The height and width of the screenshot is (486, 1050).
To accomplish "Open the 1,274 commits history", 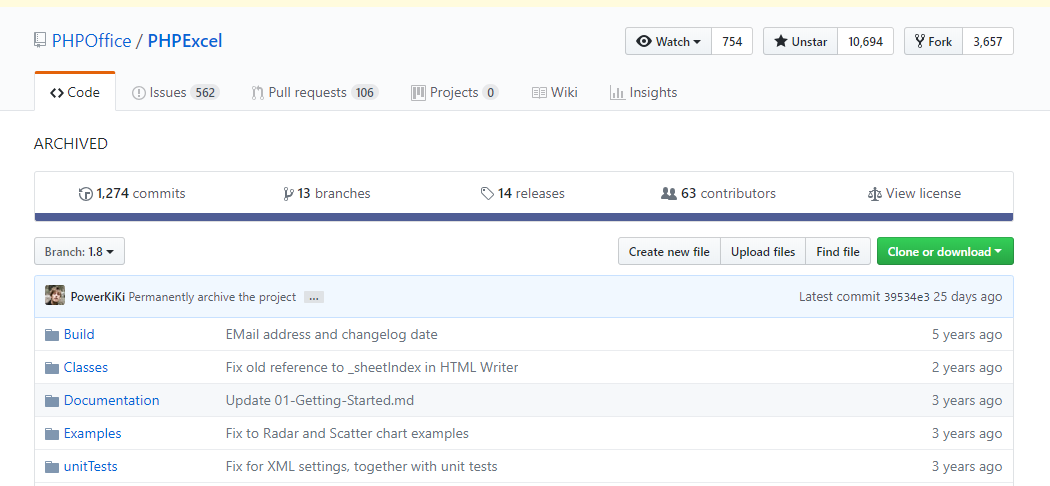I will 132,193.
